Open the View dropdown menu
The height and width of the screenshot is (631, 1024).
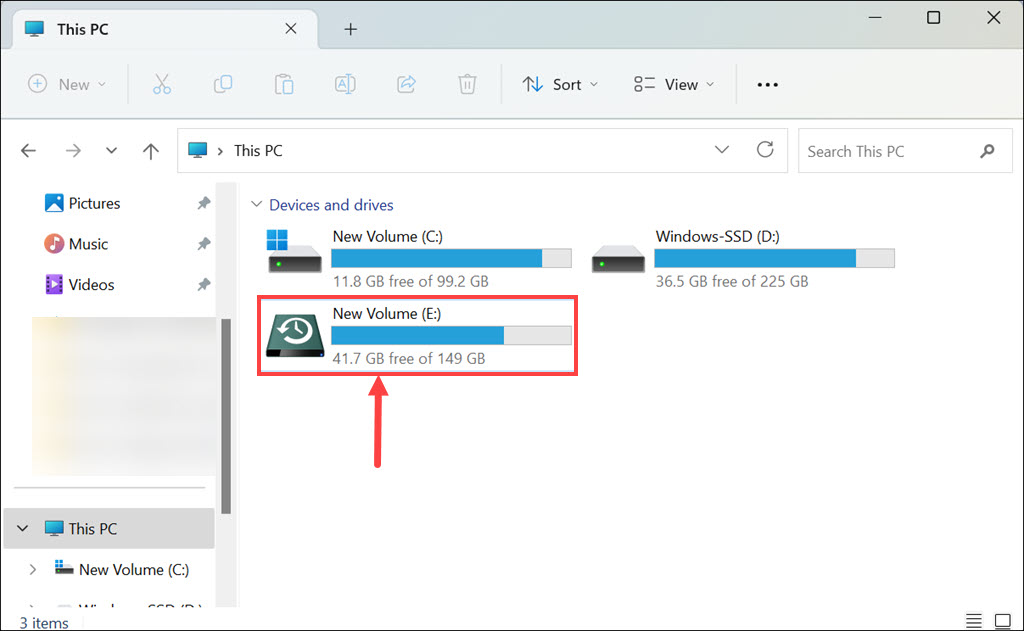click(674, 85)
